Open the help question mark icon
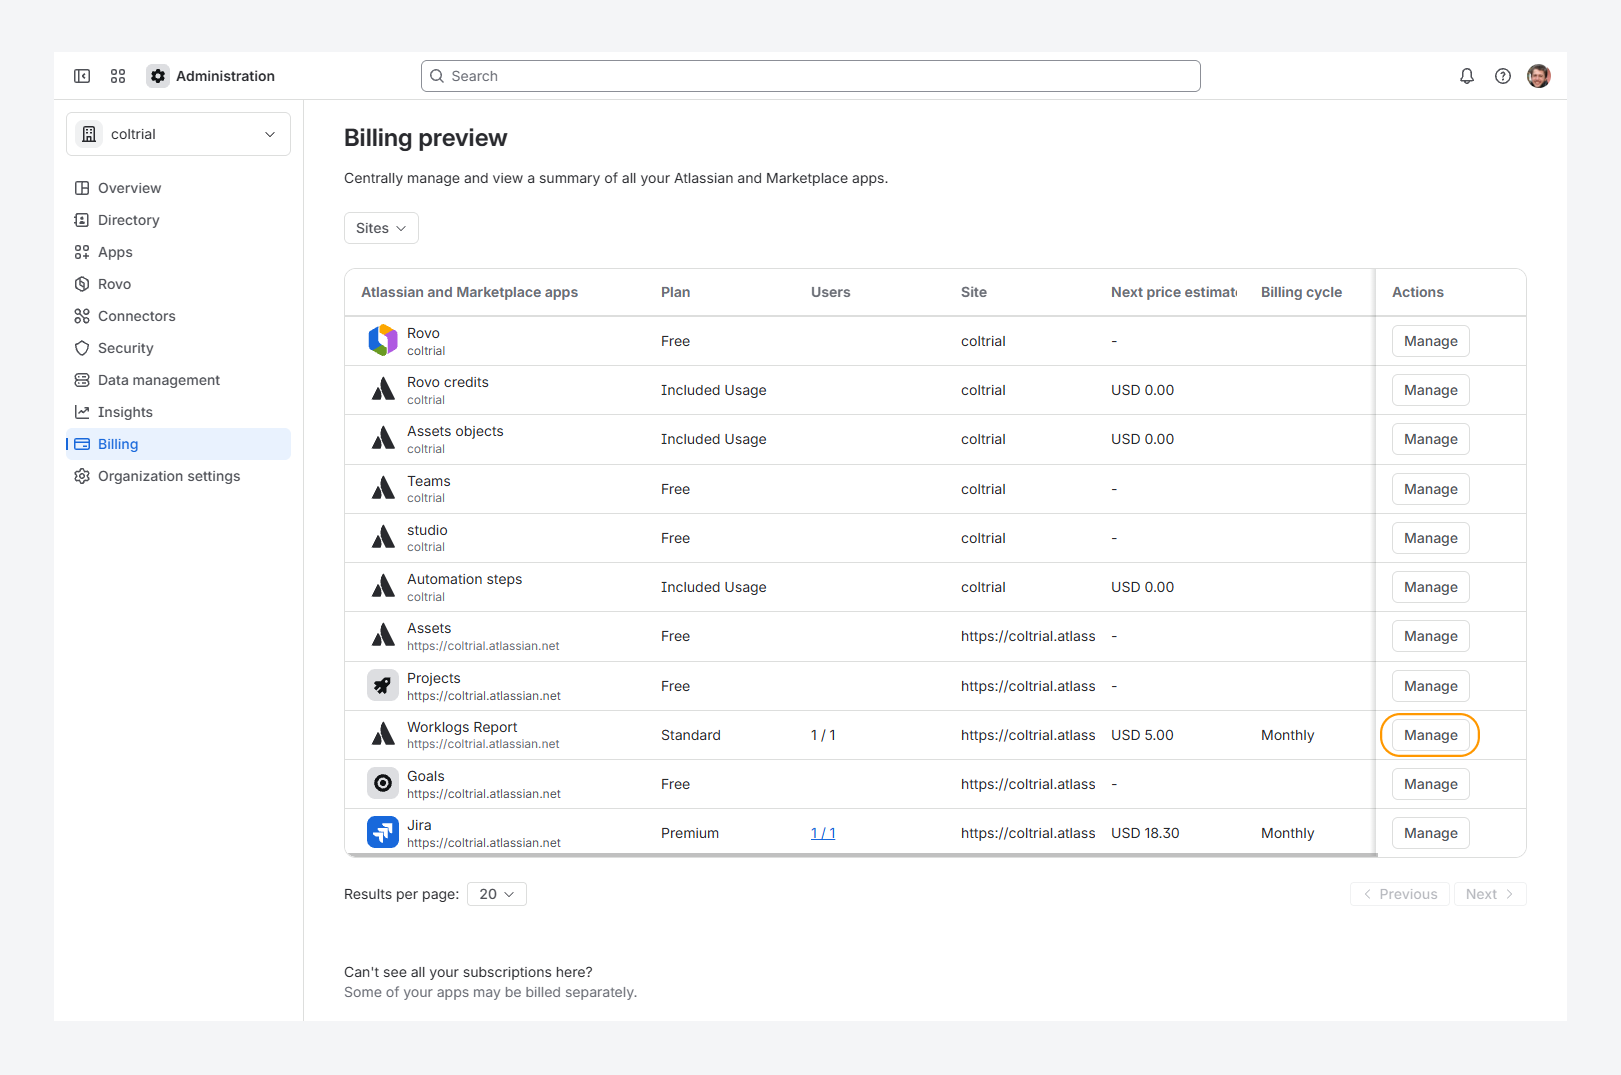This screenshot has width=1621, height=1075. pos(1503,76)
